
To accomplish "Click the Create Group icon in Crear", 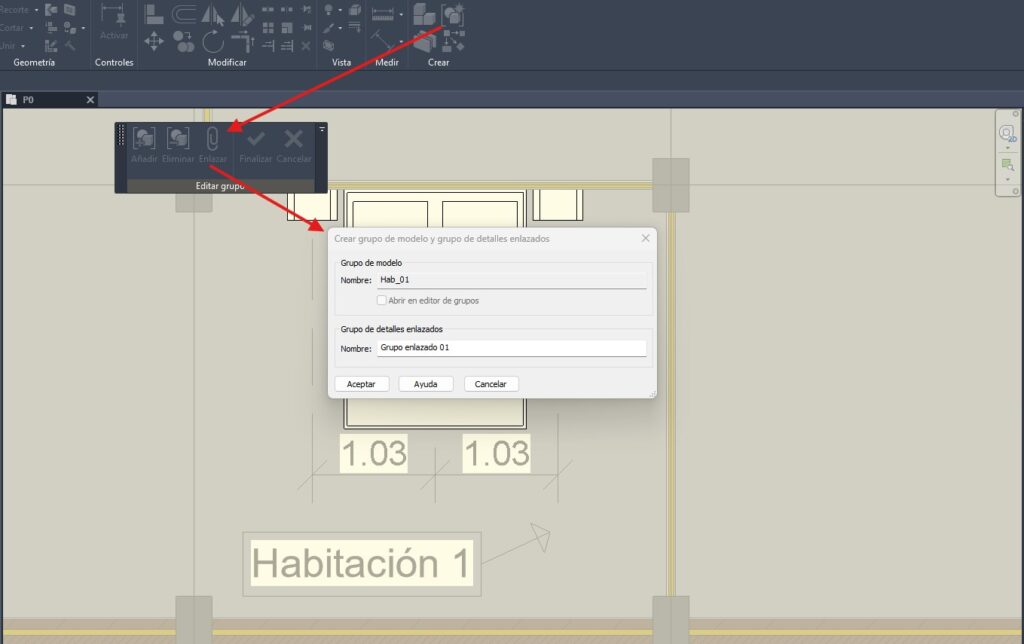I will click(453, 14).
